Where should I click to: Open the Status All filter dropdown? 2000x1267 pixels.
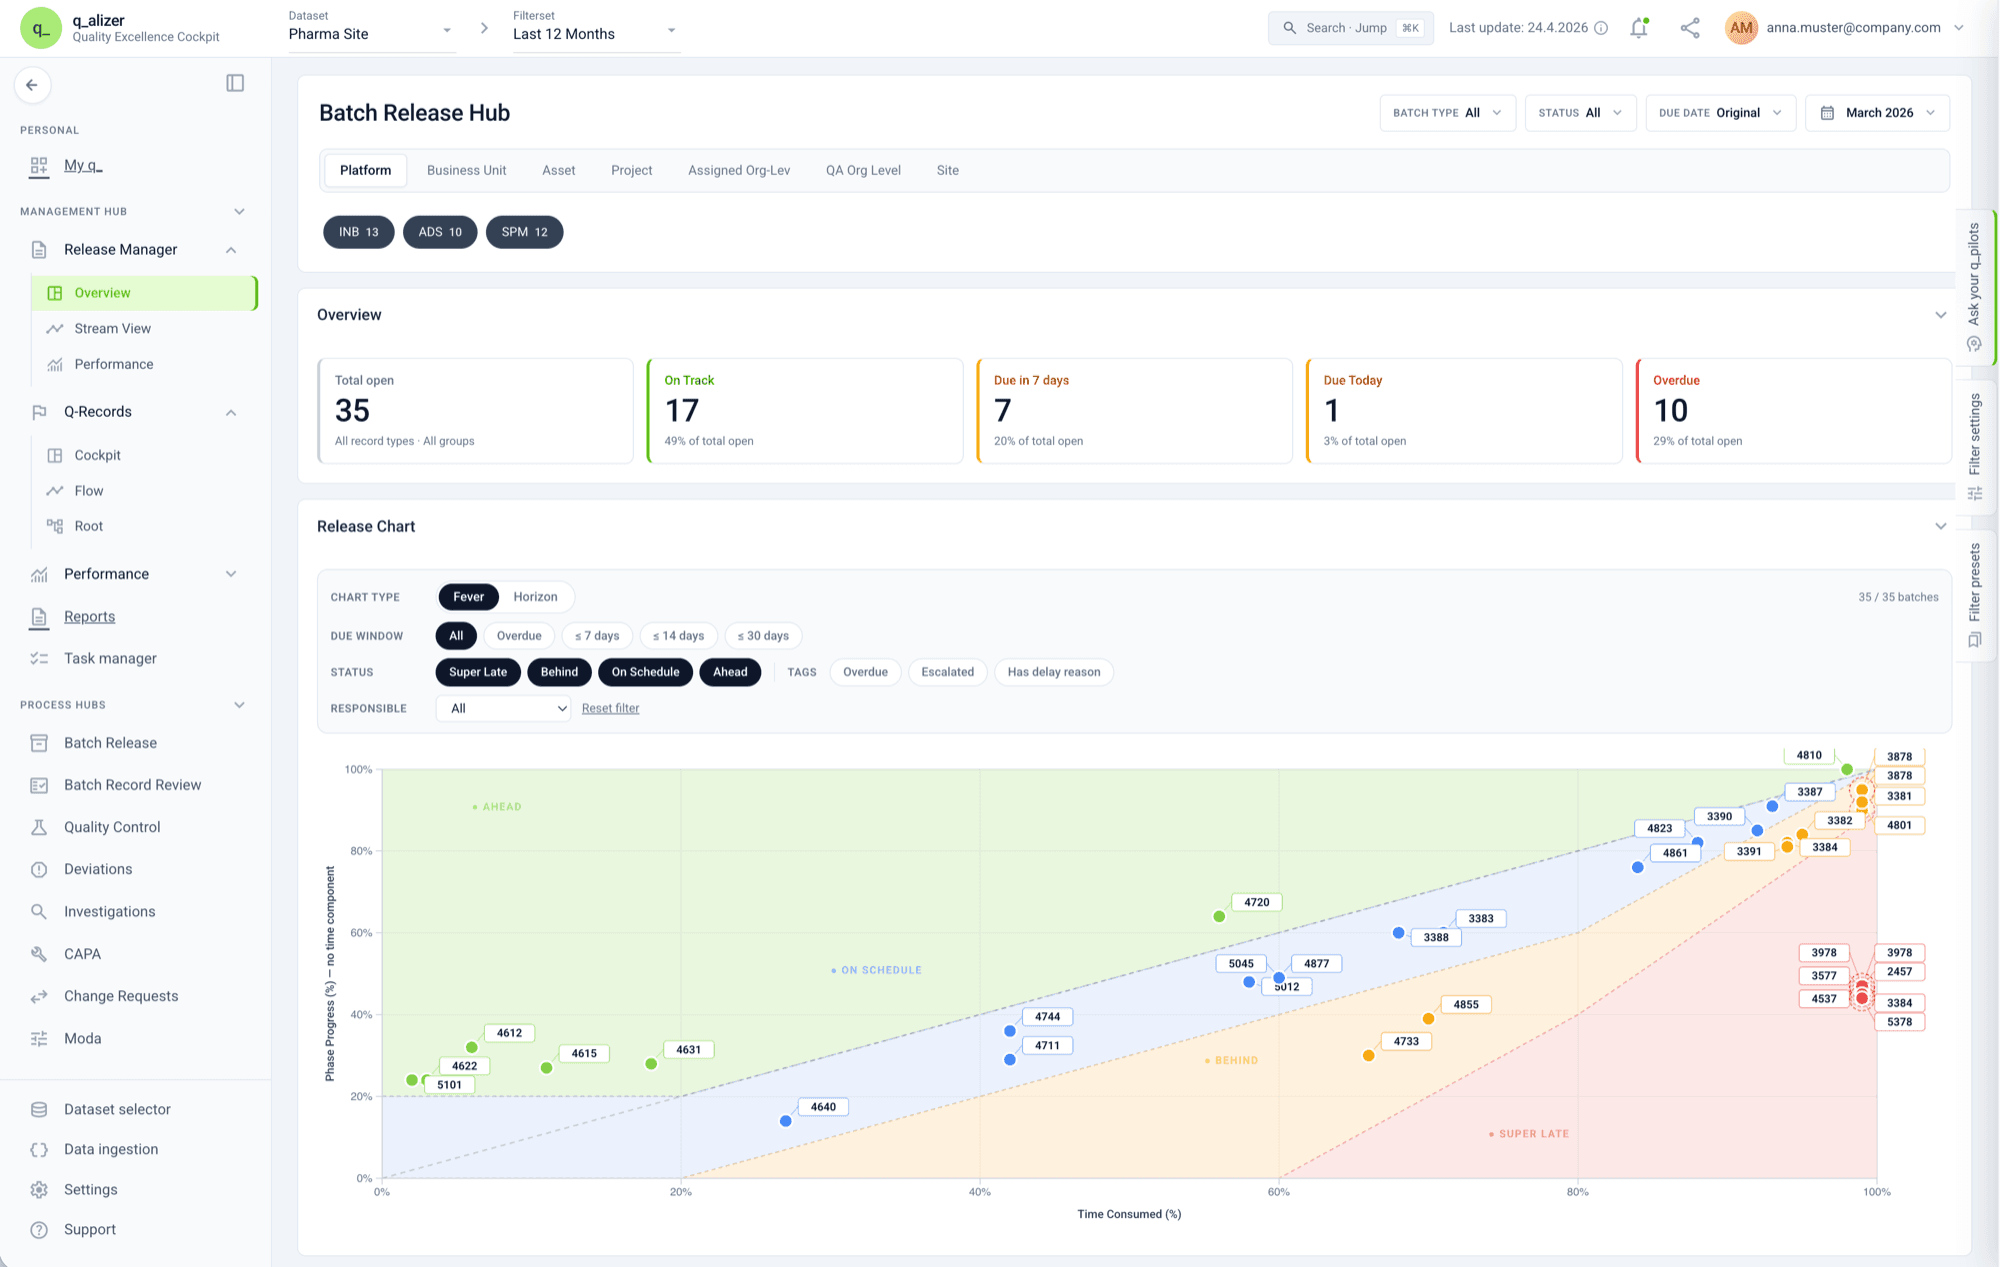[1580, 113]
